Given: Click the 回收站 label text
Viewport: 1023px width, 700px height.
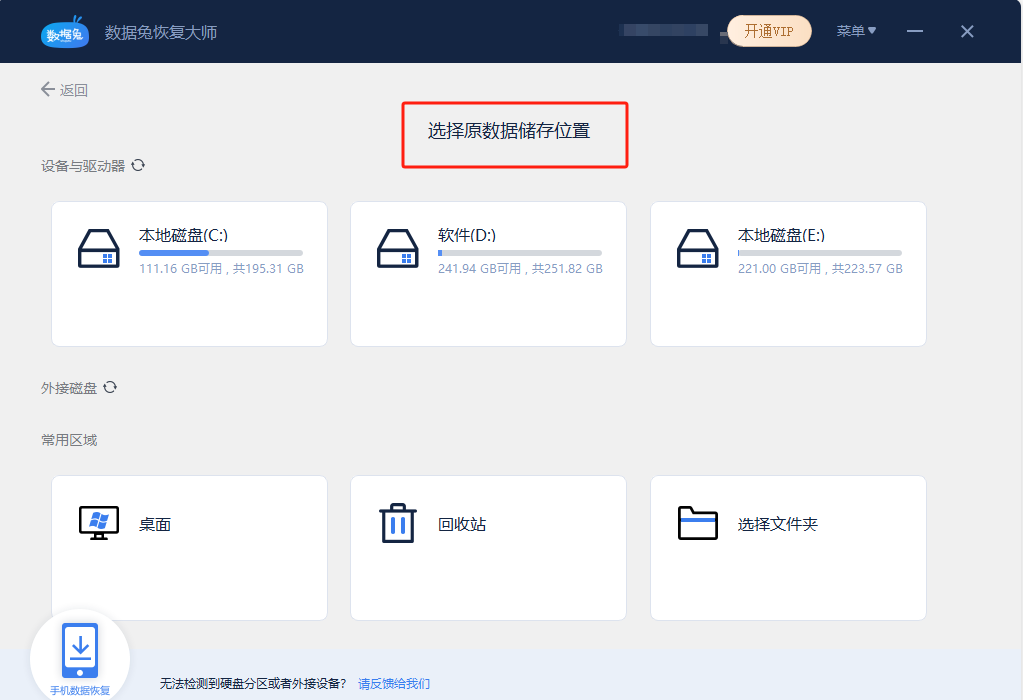Looking at the screenshot, I should (x=462, y=525).
